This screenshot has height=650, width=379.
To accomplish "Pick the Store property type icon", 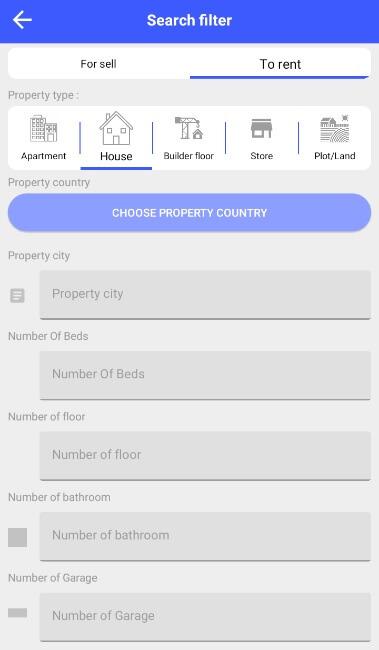I will [261, 129].
